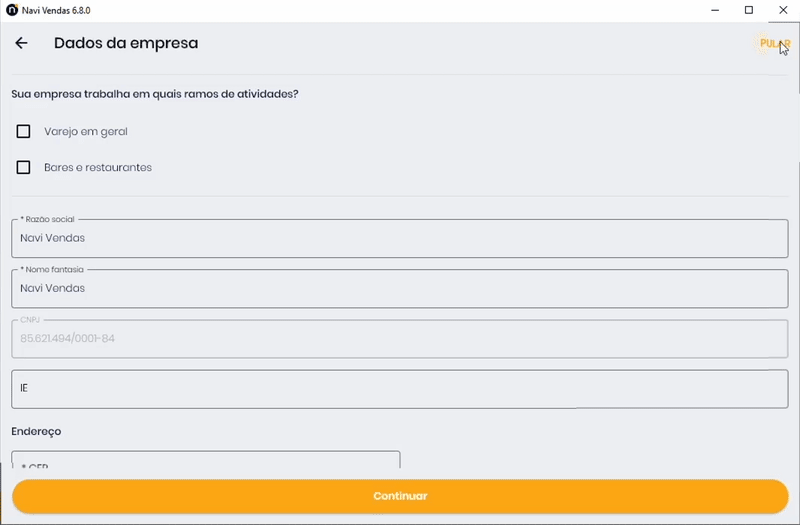Click the disabled CNPJ field

(400, 339)
